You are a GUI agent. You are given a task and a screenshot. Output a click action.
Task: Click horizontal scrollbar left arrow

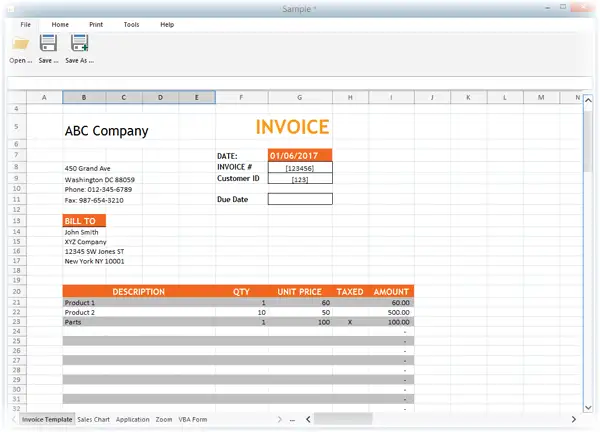point(308,419)
